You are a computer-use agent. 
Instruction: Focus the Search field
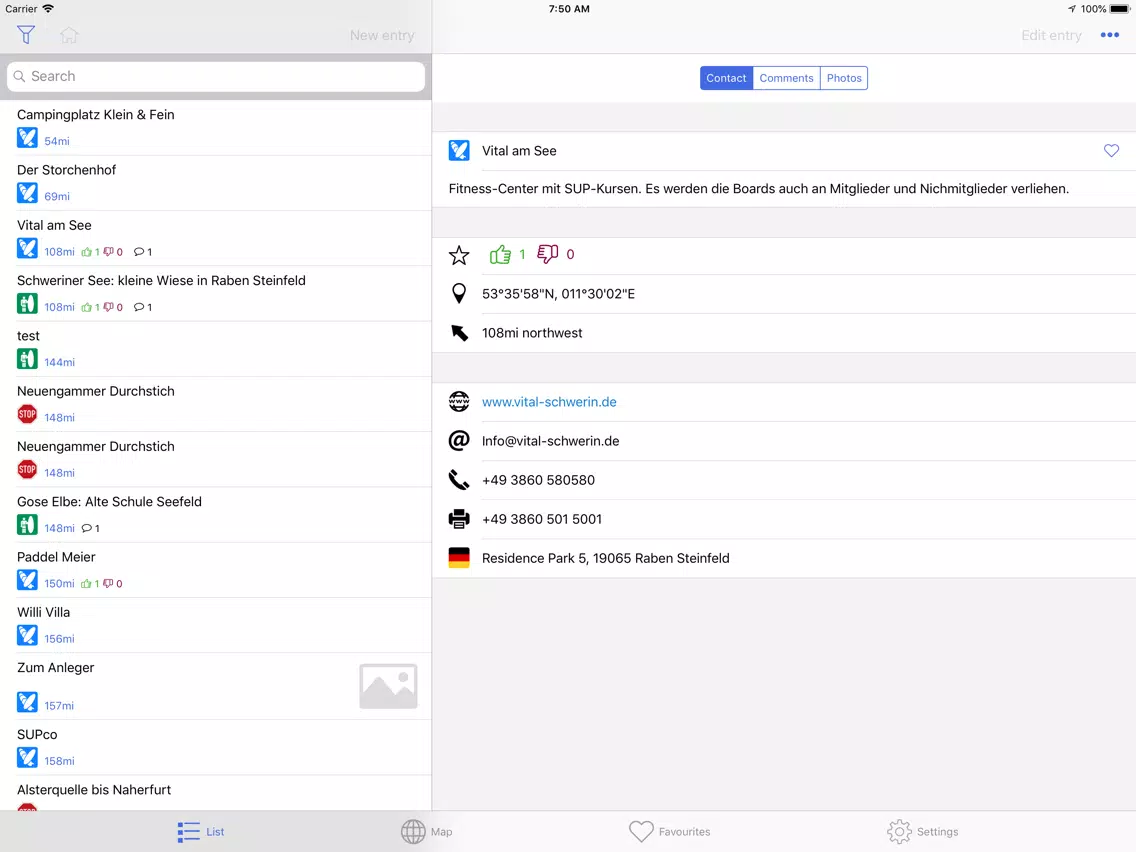(216, 77)
